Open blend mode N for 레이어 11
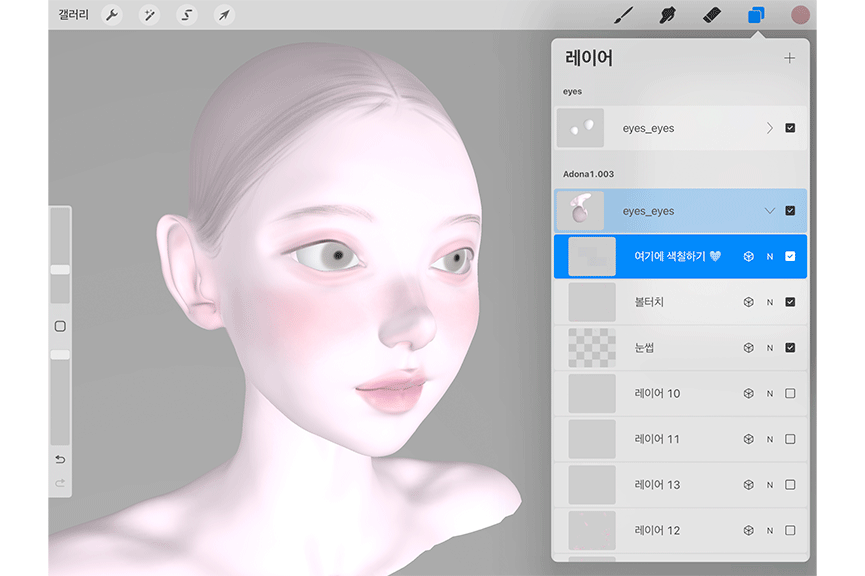 (770, 440)
